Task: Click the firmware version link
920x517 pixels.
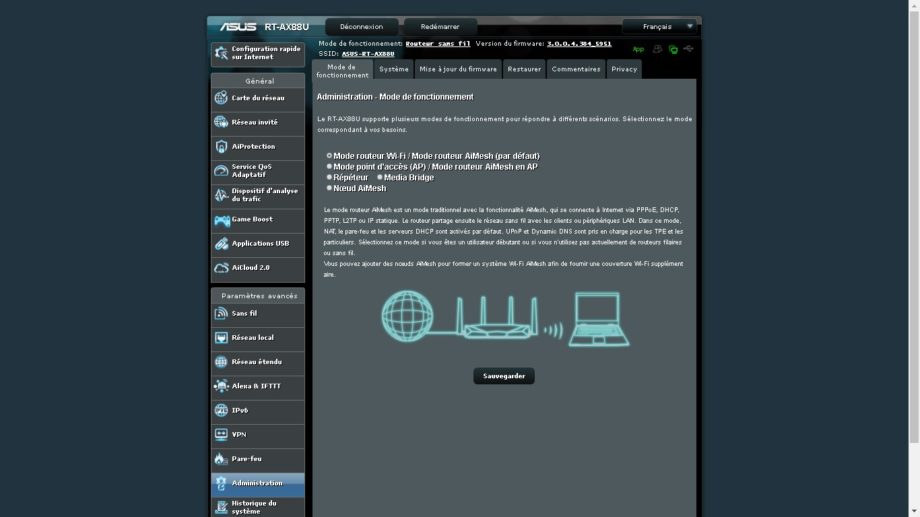Action: [579, 44]
